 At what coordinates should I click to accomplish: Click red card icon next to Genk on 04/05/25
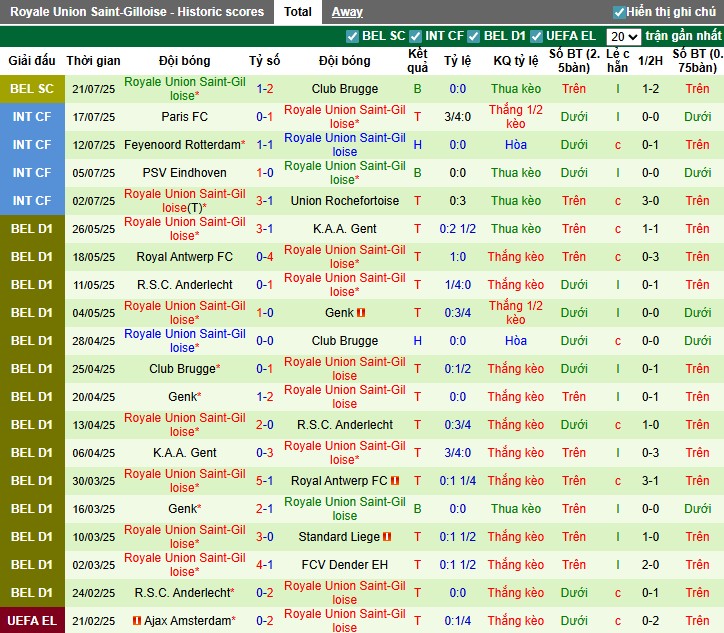tap(361, 313)
